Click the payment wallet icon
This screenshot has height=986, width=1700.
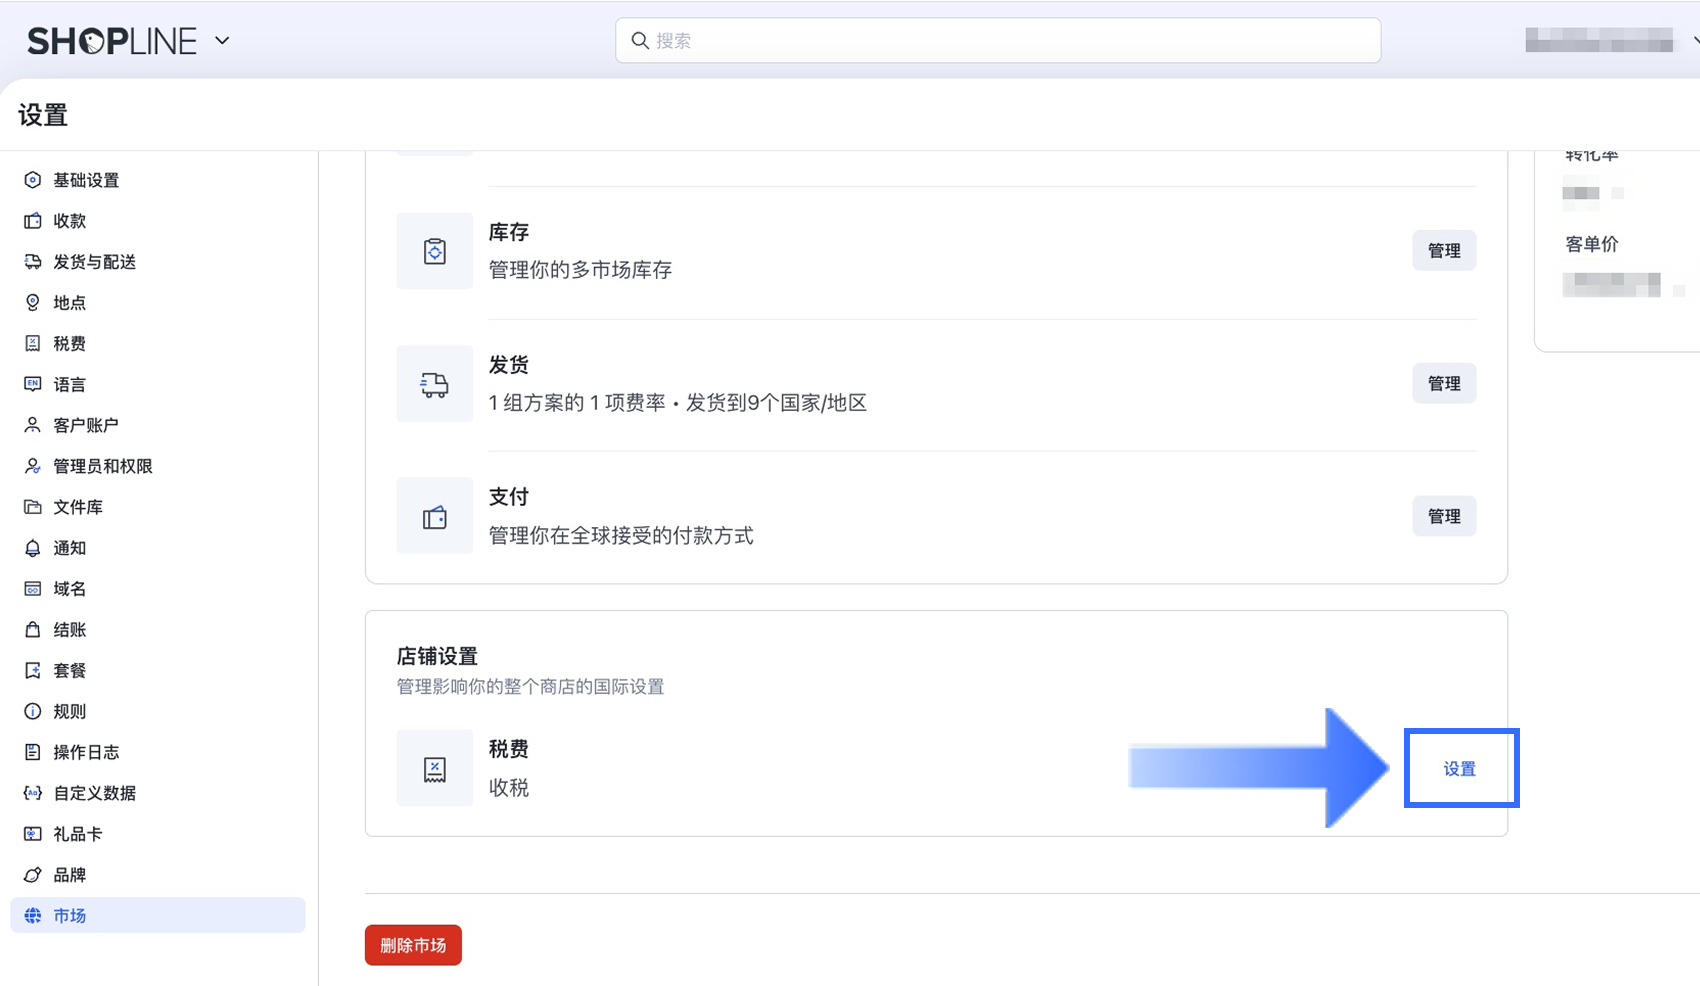[x=434, y=517]
